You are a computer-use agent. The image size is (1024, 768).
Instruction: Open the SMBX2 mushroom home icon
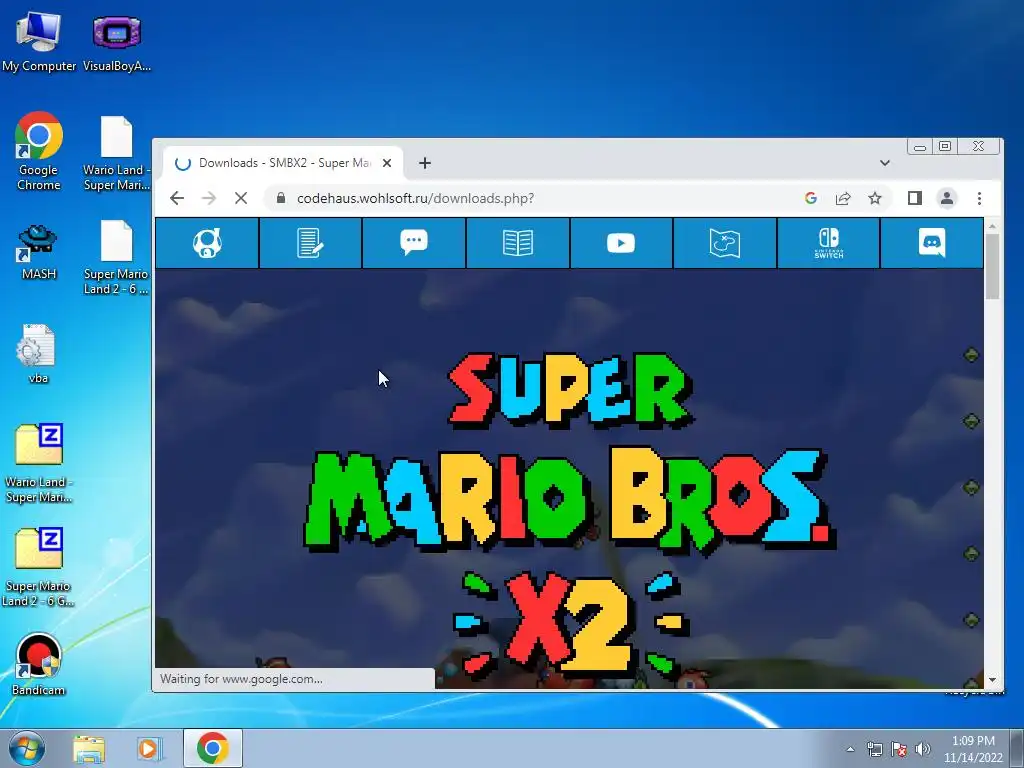click(207, 243)
